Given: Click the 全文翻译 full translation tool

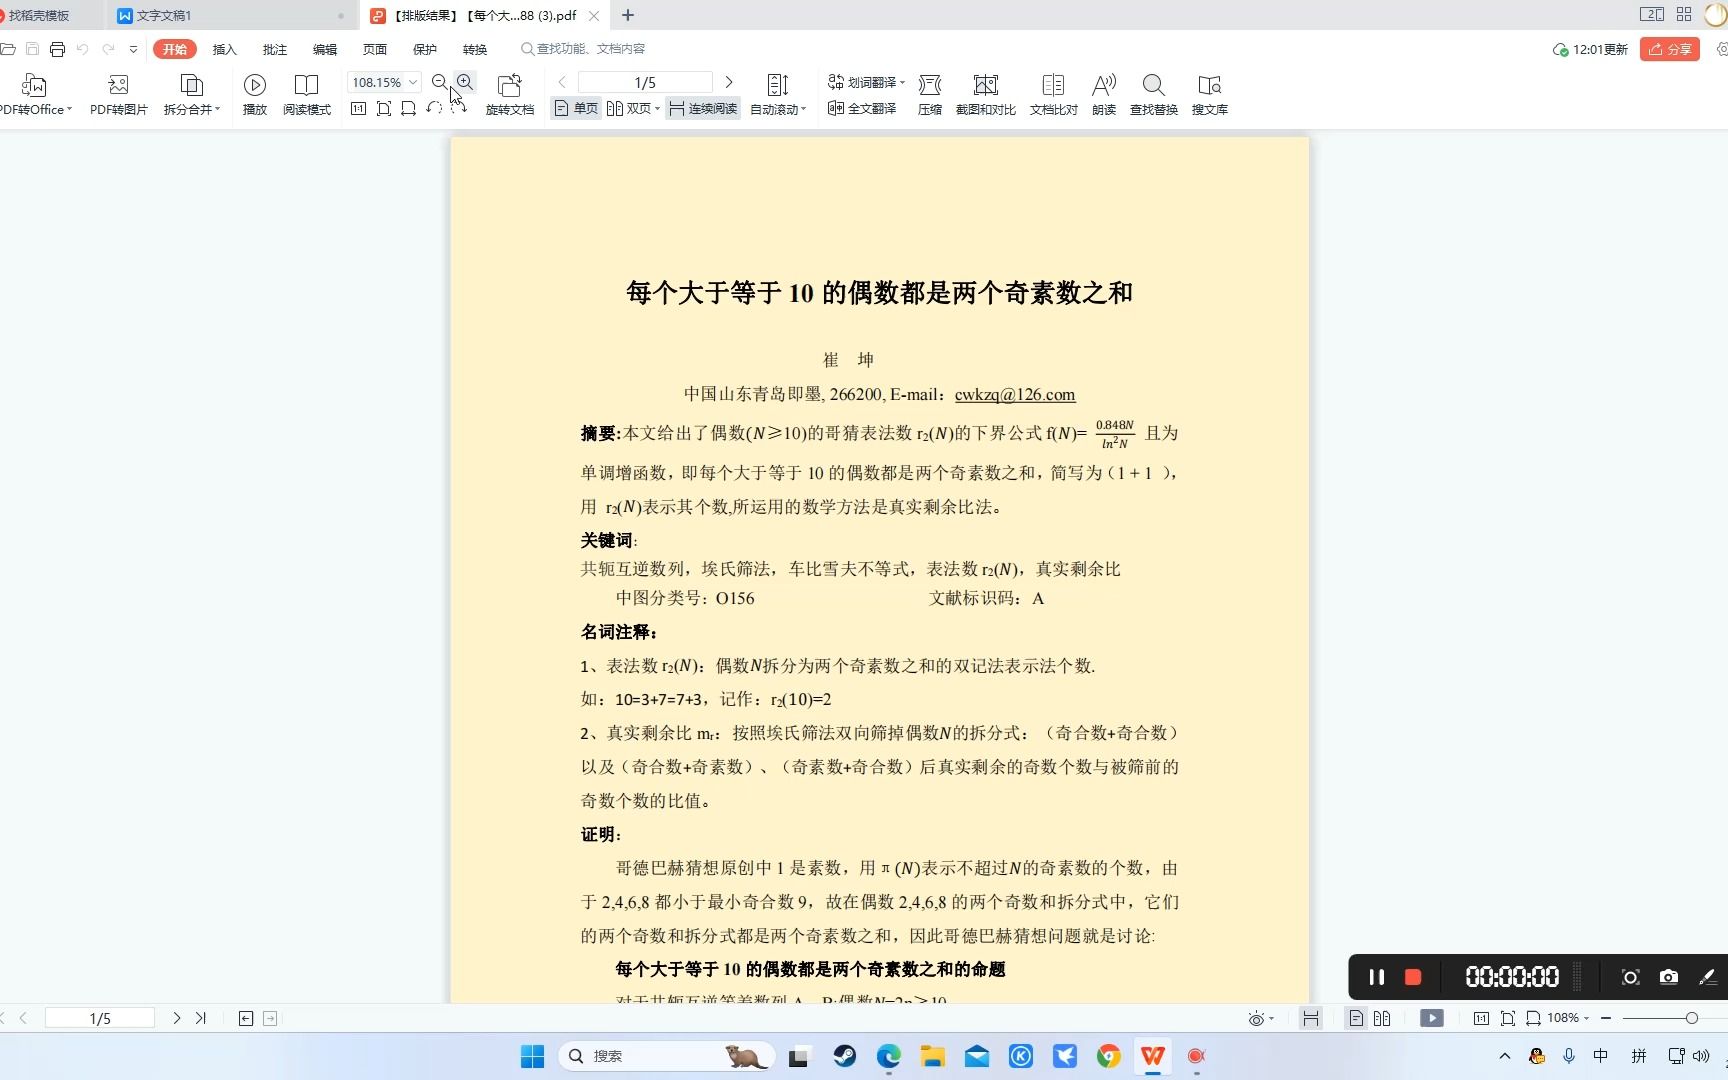Looking at the screenshot, I should click(x=862, y=108).
